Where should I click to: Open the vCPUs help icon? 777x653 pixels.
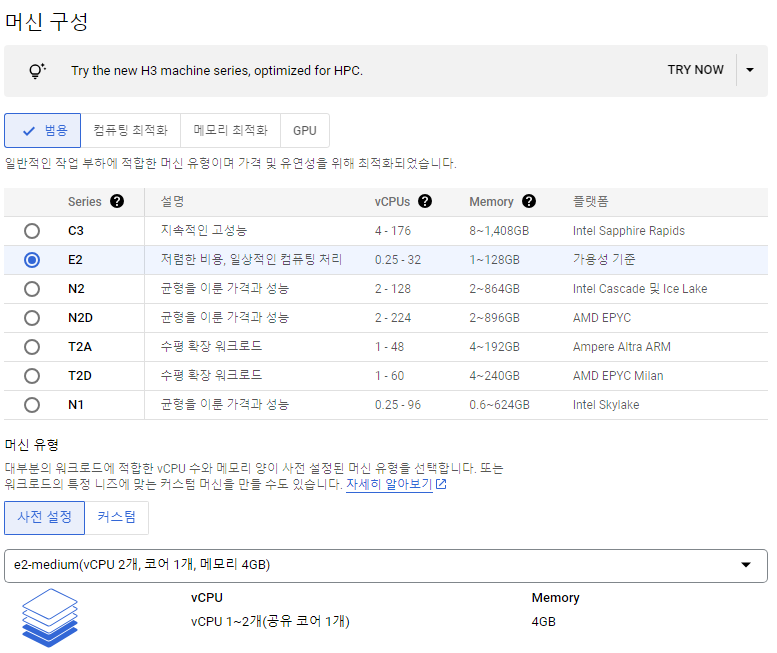pyautogui.click(x=425, y=202)
